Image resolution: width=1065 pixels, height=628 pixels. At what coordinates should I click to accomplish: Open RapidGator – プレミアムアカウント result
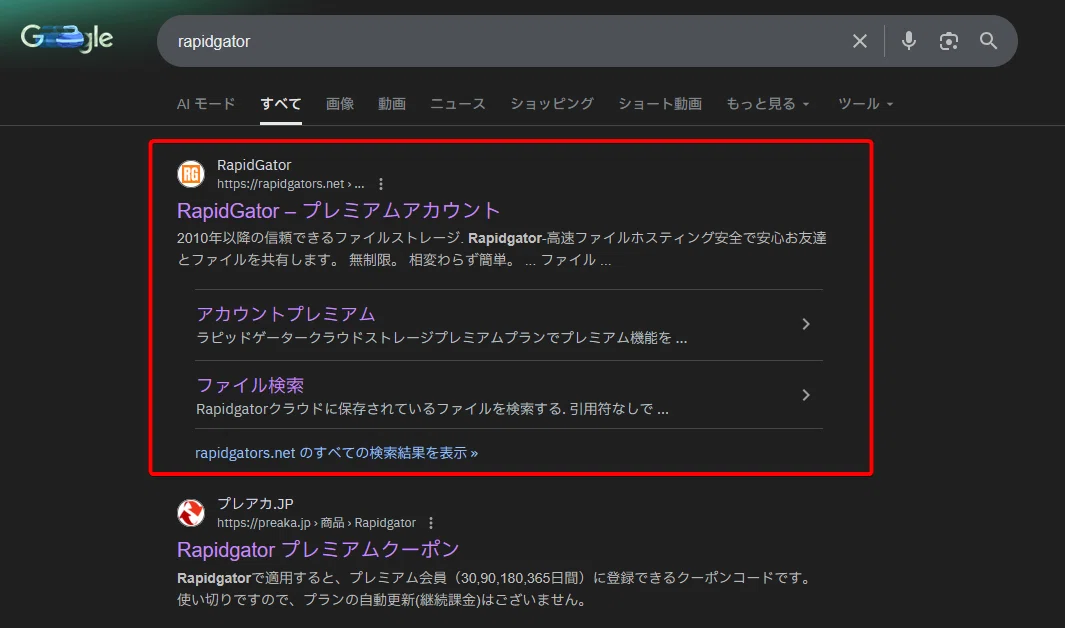point(338,210)
